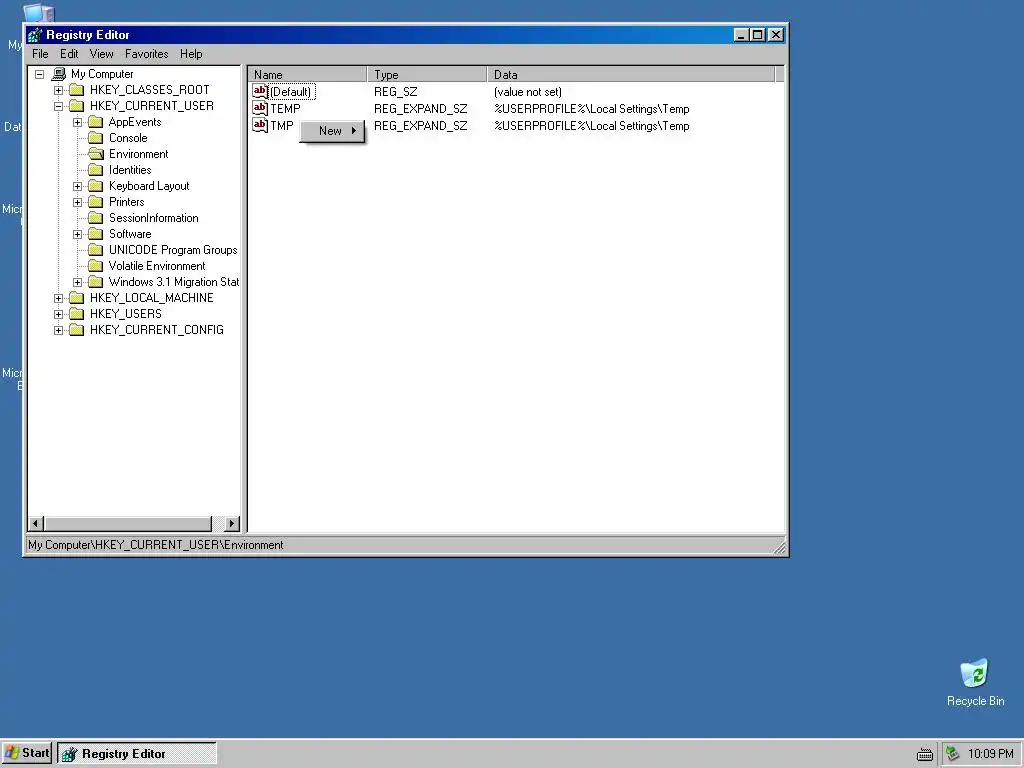Click the TEMP string value icon
1024x768 pixels.
tap(260, 108)
